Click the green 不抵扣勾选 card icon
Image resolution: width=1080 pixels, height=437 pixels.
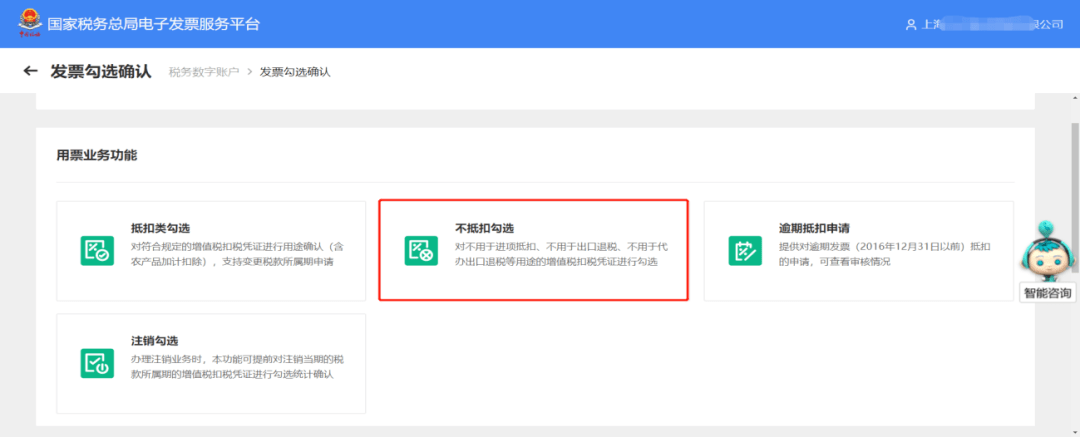click(420, 251)
